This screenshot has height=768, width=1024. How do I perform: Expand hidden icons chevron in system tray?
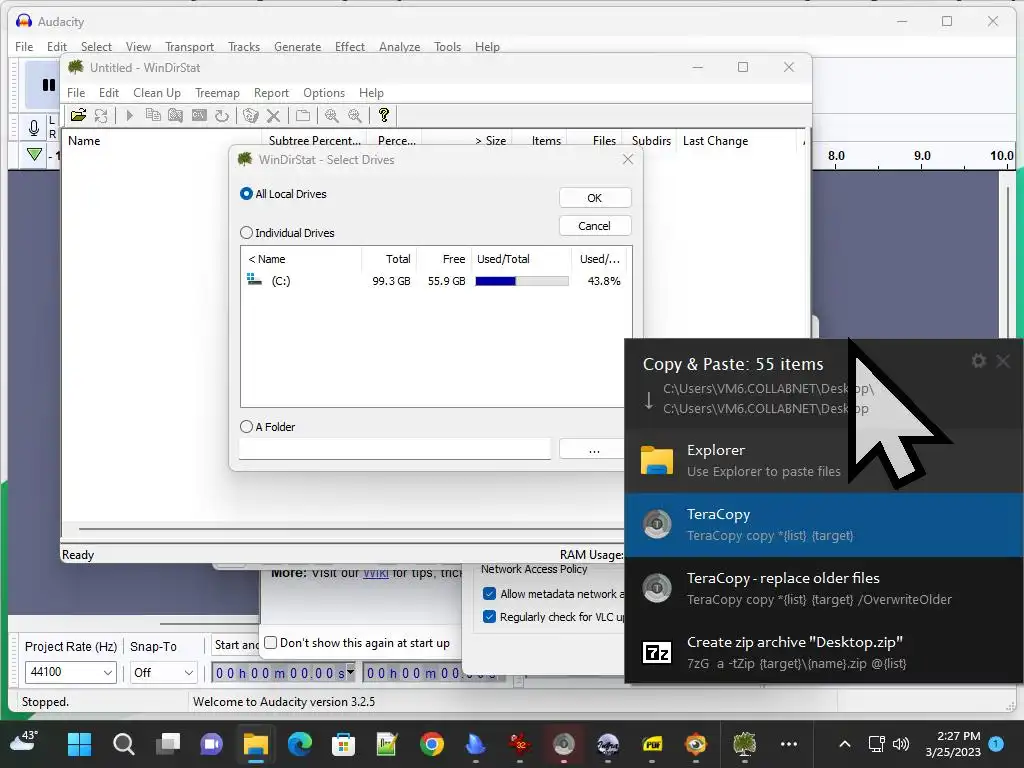click(844, 744)
